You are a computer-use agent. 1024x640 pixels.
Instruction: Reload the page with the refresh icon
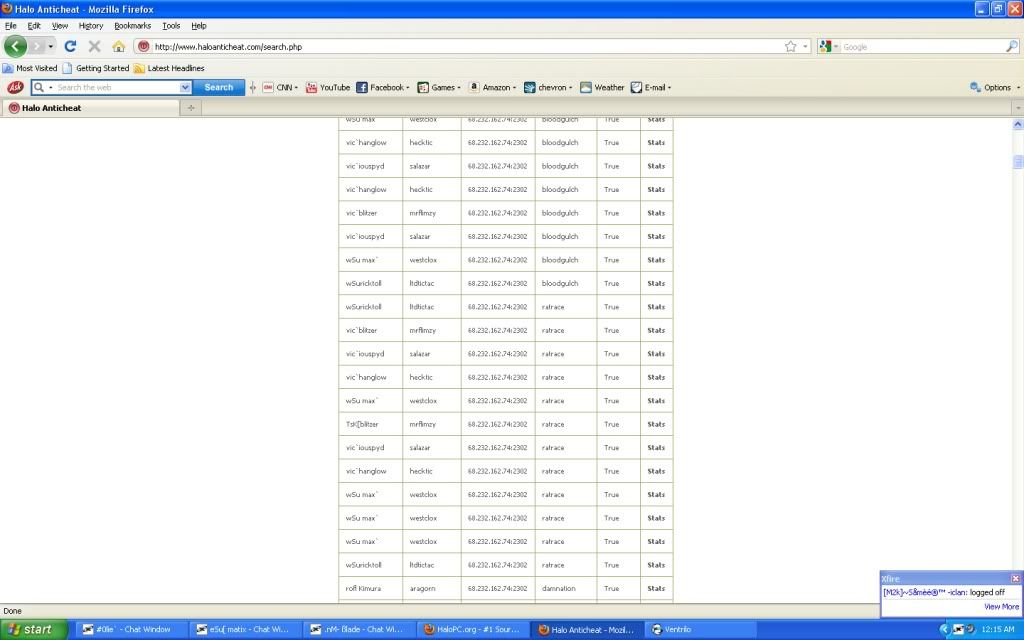[70, 46]
